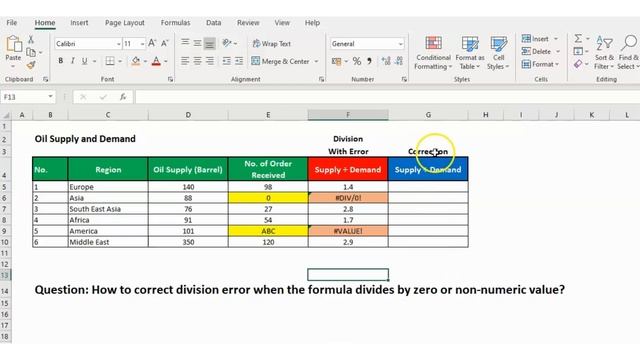The image size is (640, 360).
Task: Open Cell Styles gallery
Action: (498, 53)
